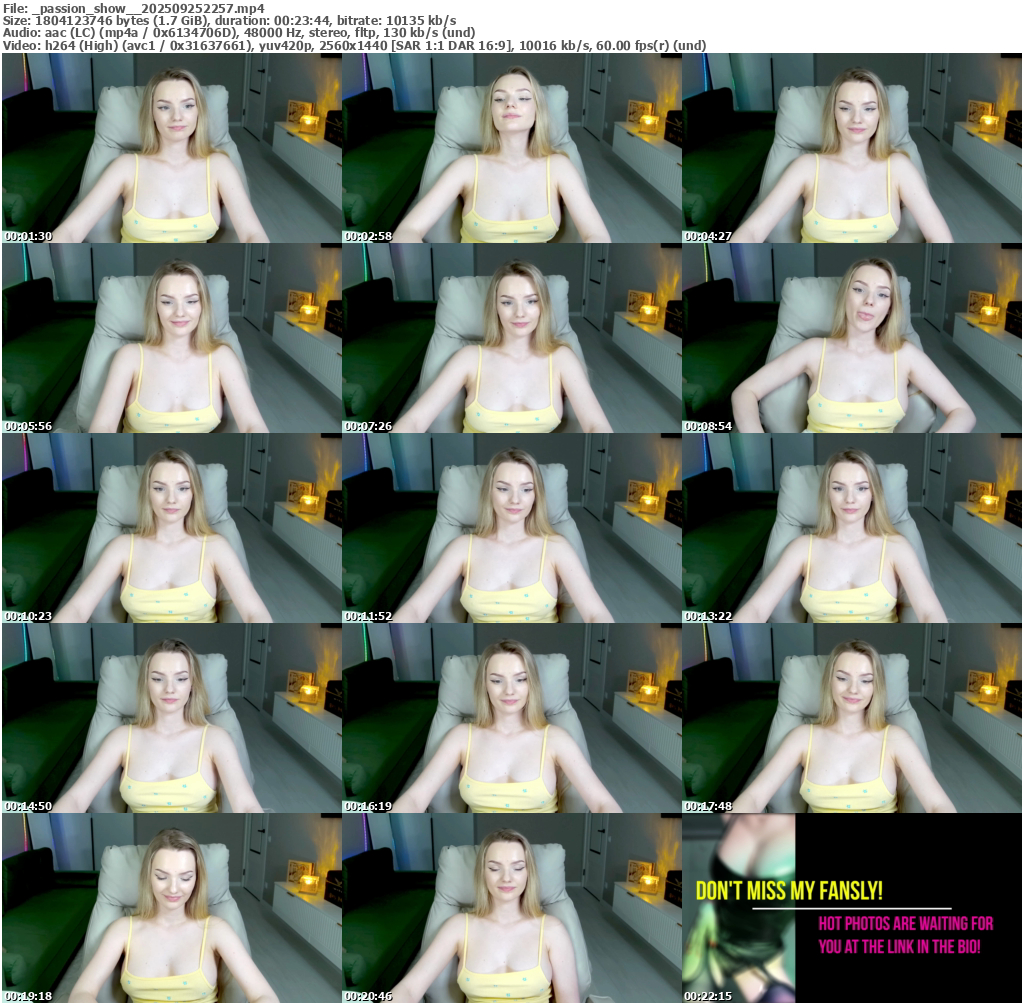Select the 00:07:26 thumbnail
Screen dimensions: 1024x1003
click(x=511, y=338)
